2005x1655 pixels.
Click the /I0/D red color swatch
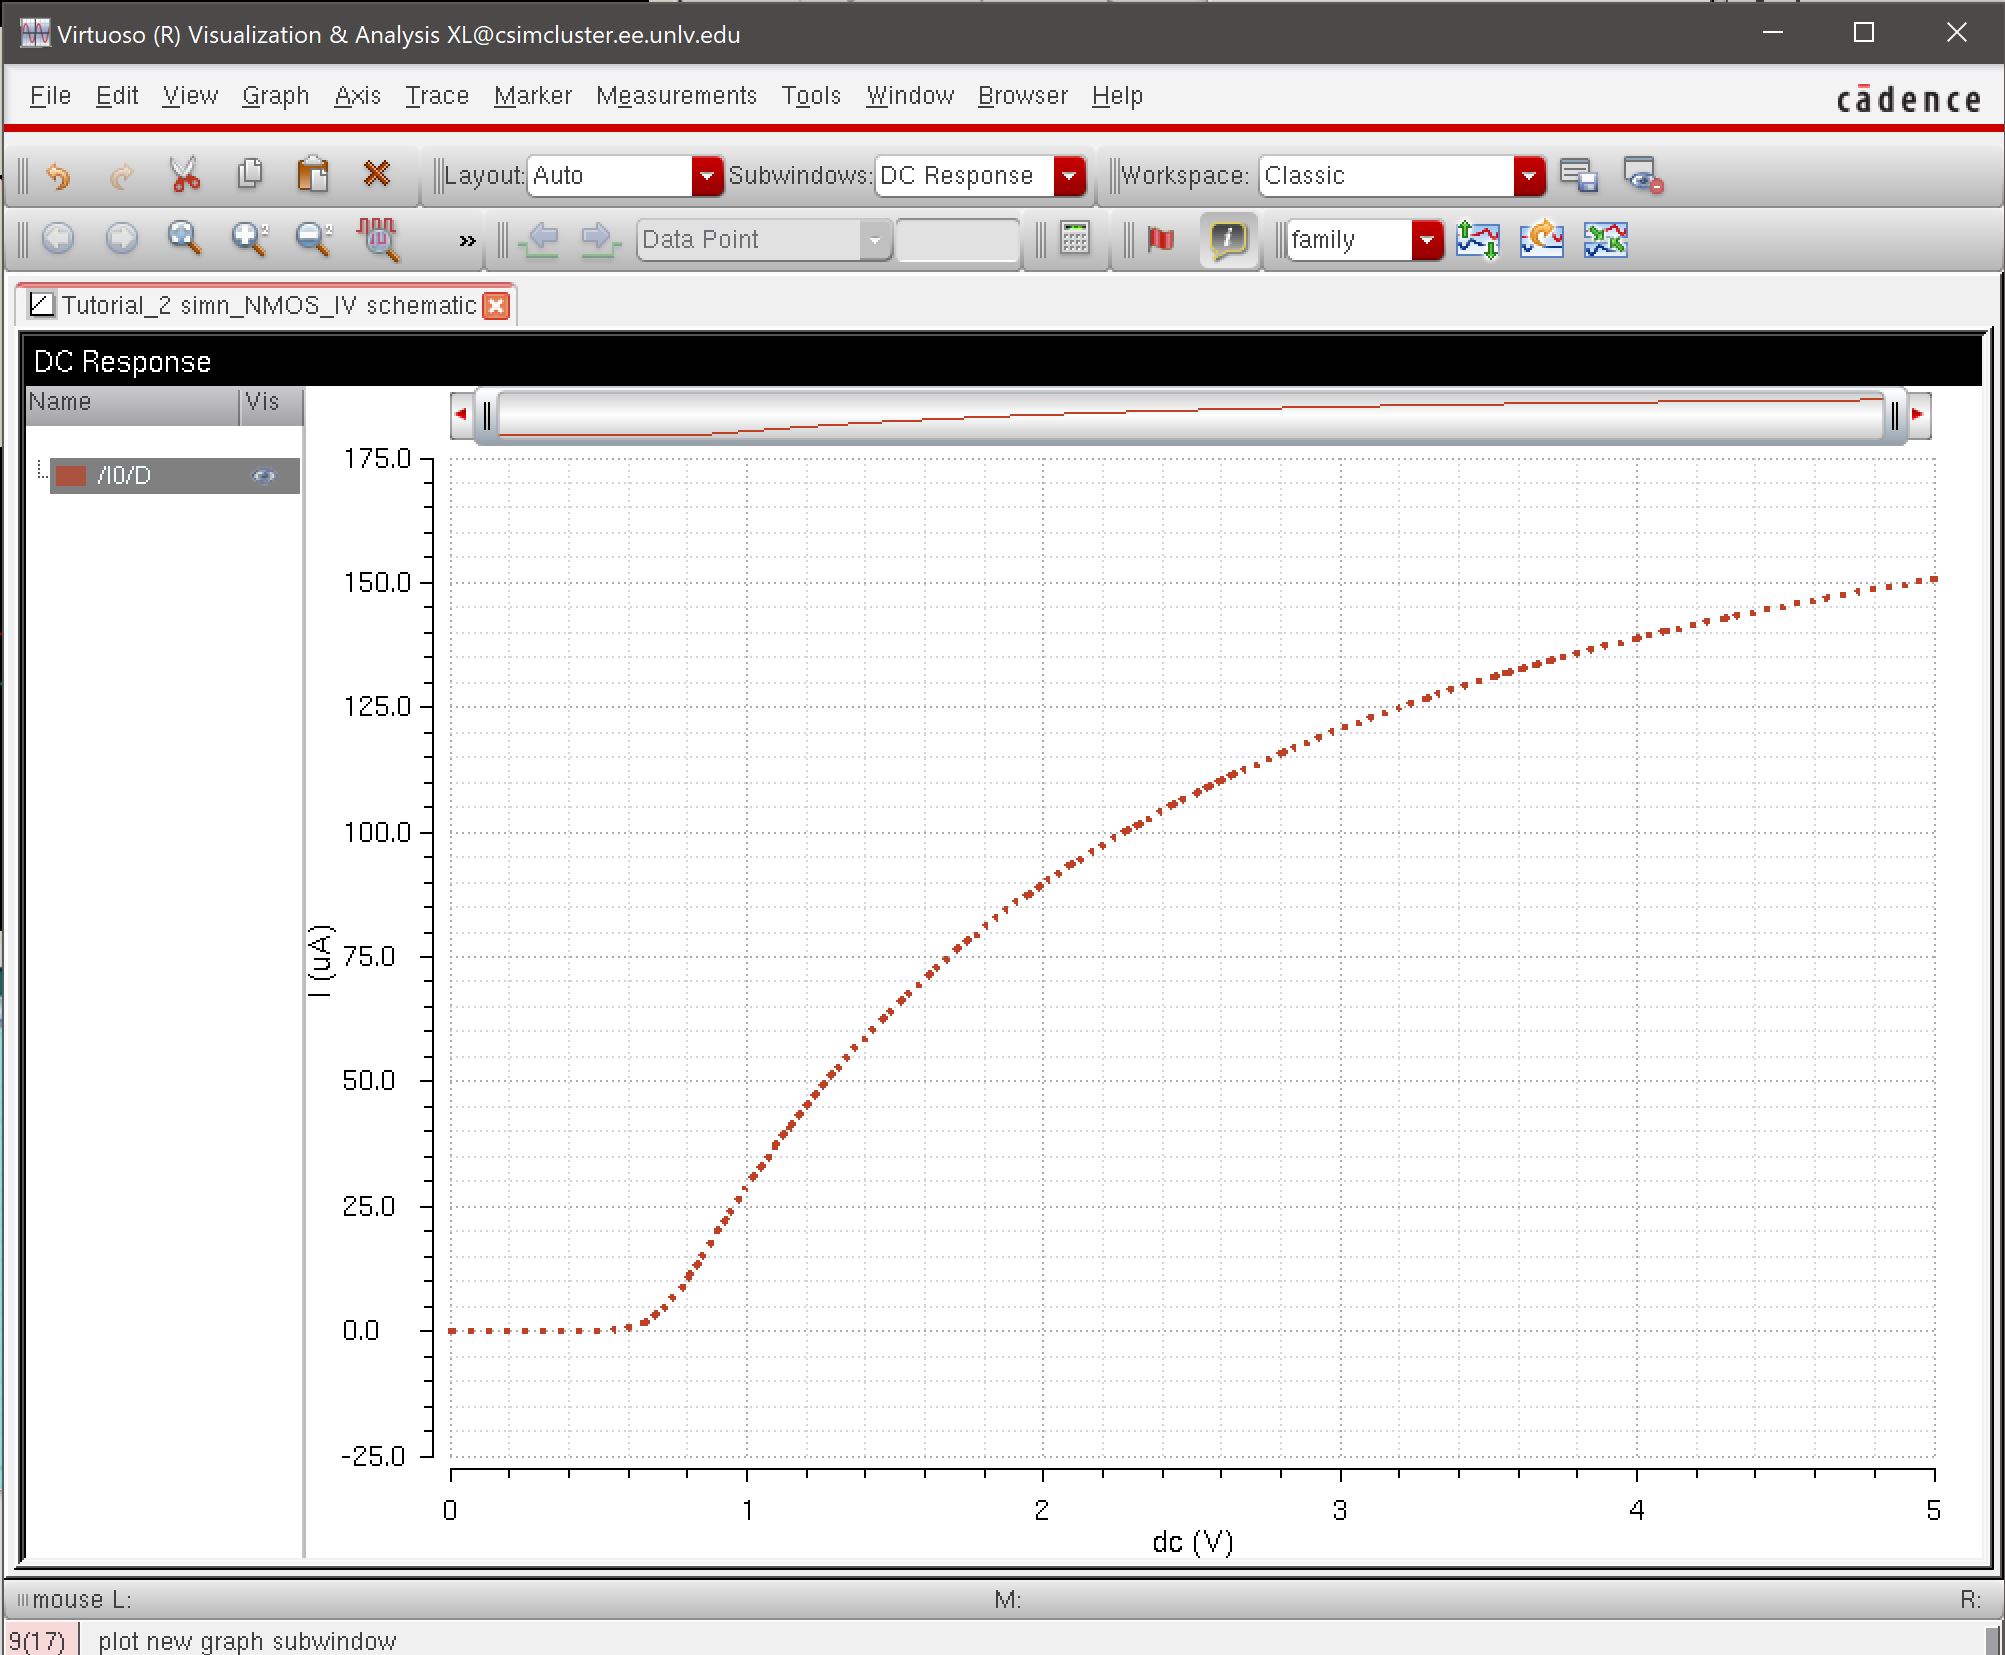70,476
